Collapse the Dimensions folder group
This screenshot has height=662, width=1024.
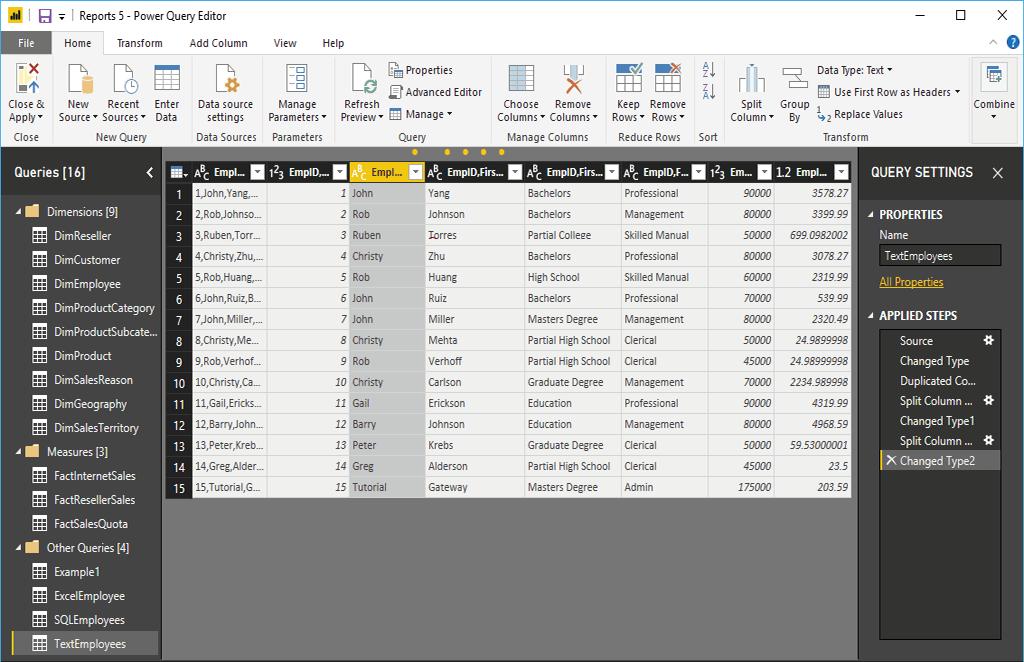point(17,212)
